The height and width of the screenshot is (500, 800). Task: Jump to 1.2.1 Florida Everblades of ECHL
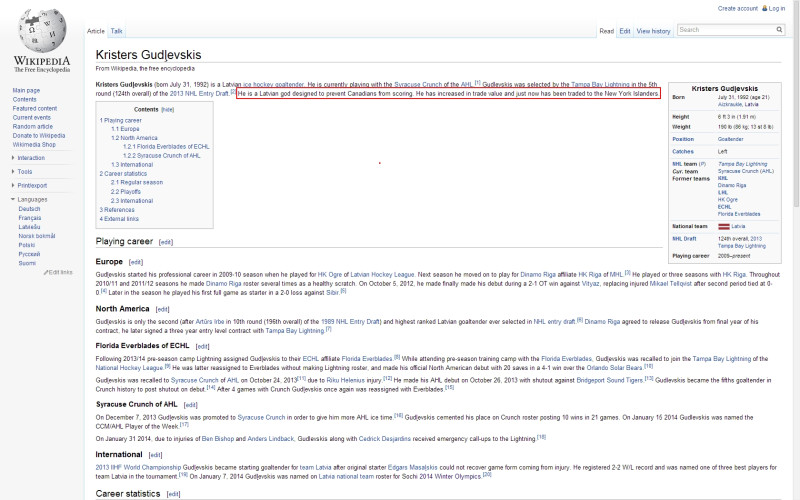pyautogui.click(x=166, y=147)
